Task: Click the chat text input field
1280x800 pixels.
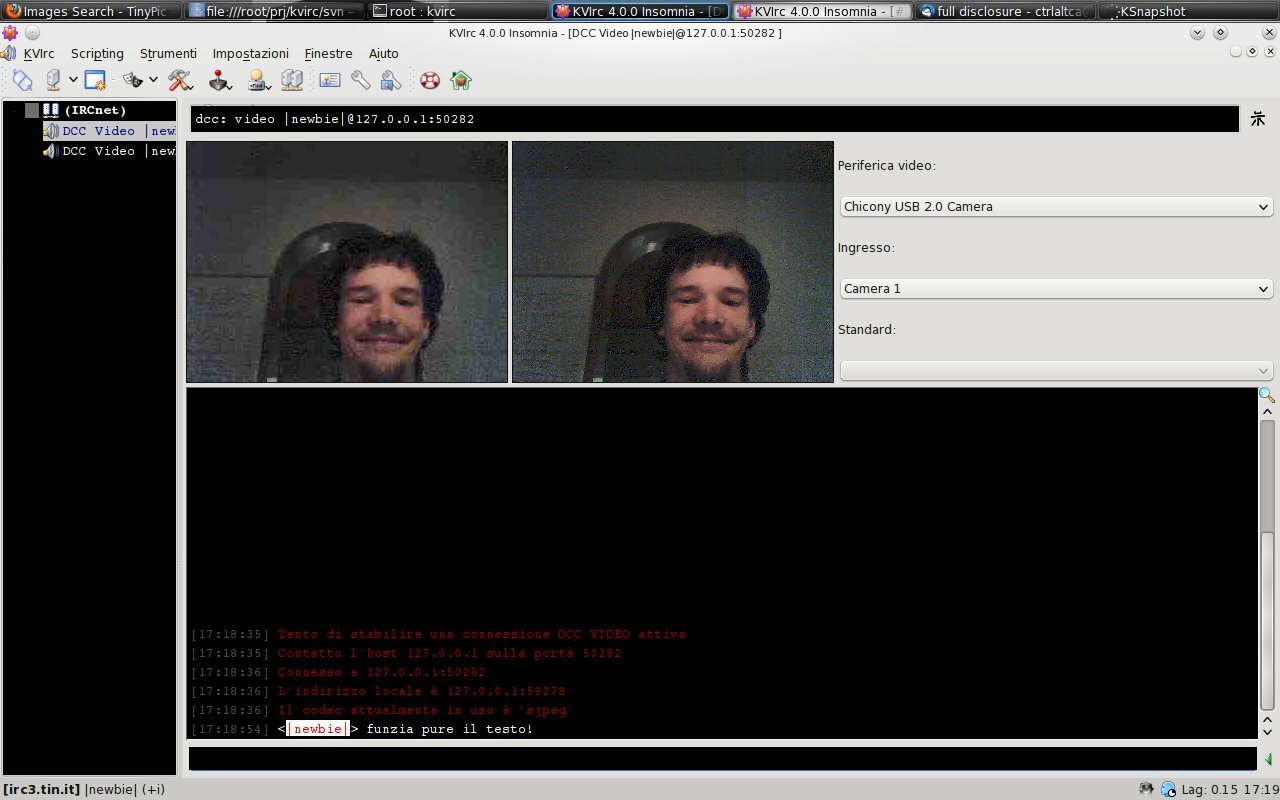Action: click(722, 759)
